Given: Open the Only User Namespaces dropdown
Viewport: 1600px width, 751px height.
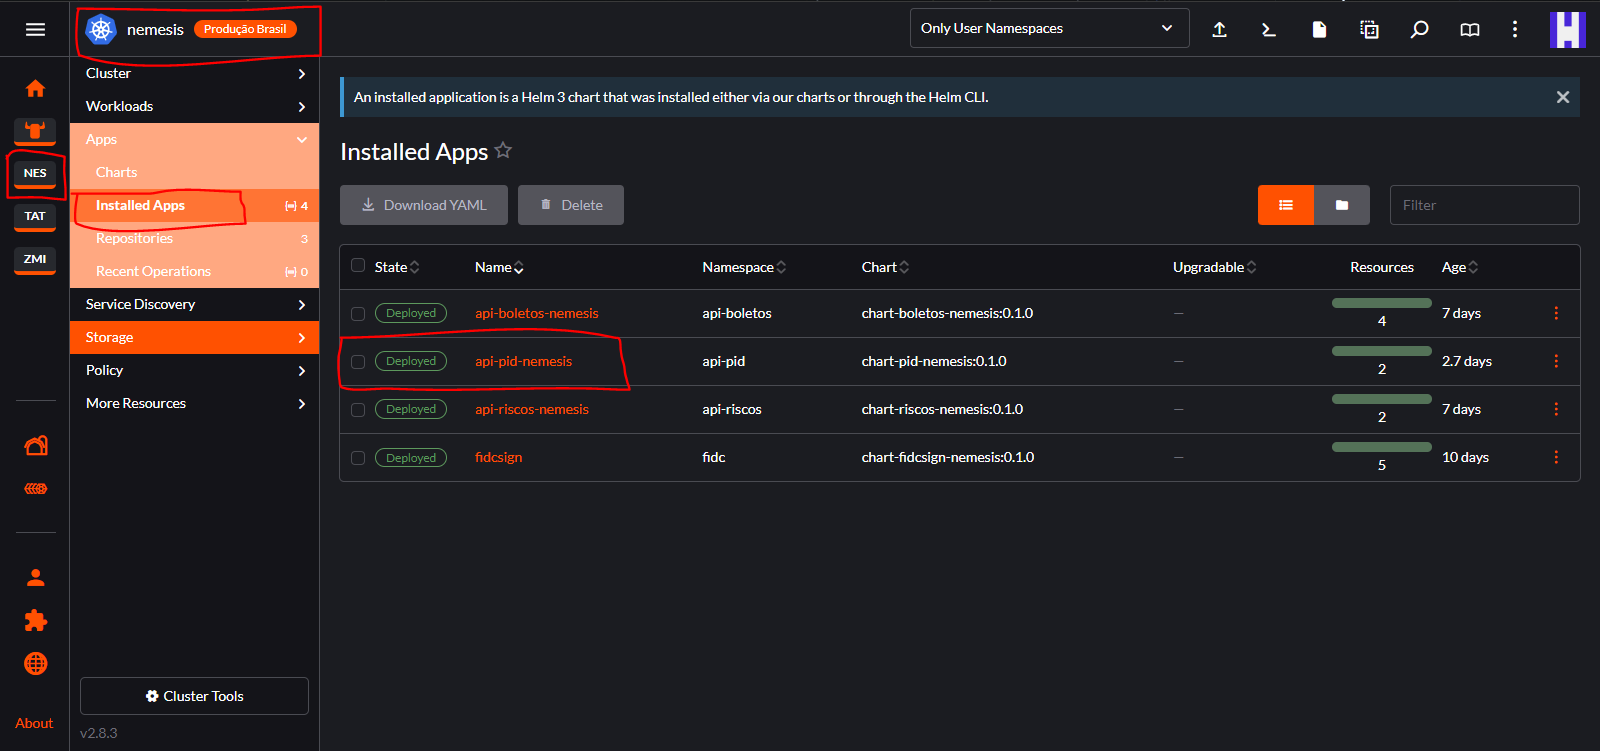Looking at the screenshot, I should point(1049,28).
